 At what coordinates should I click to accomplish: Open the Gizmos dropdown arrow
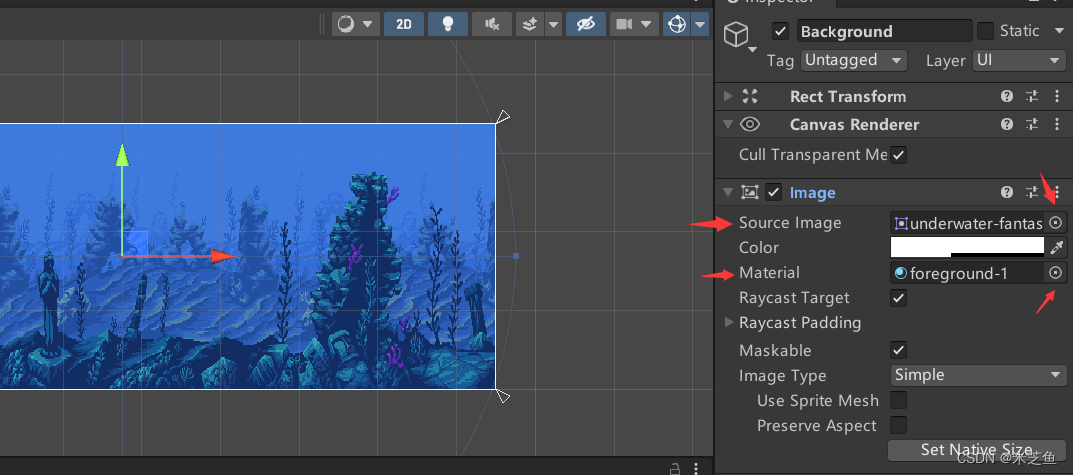click(700, 24)
